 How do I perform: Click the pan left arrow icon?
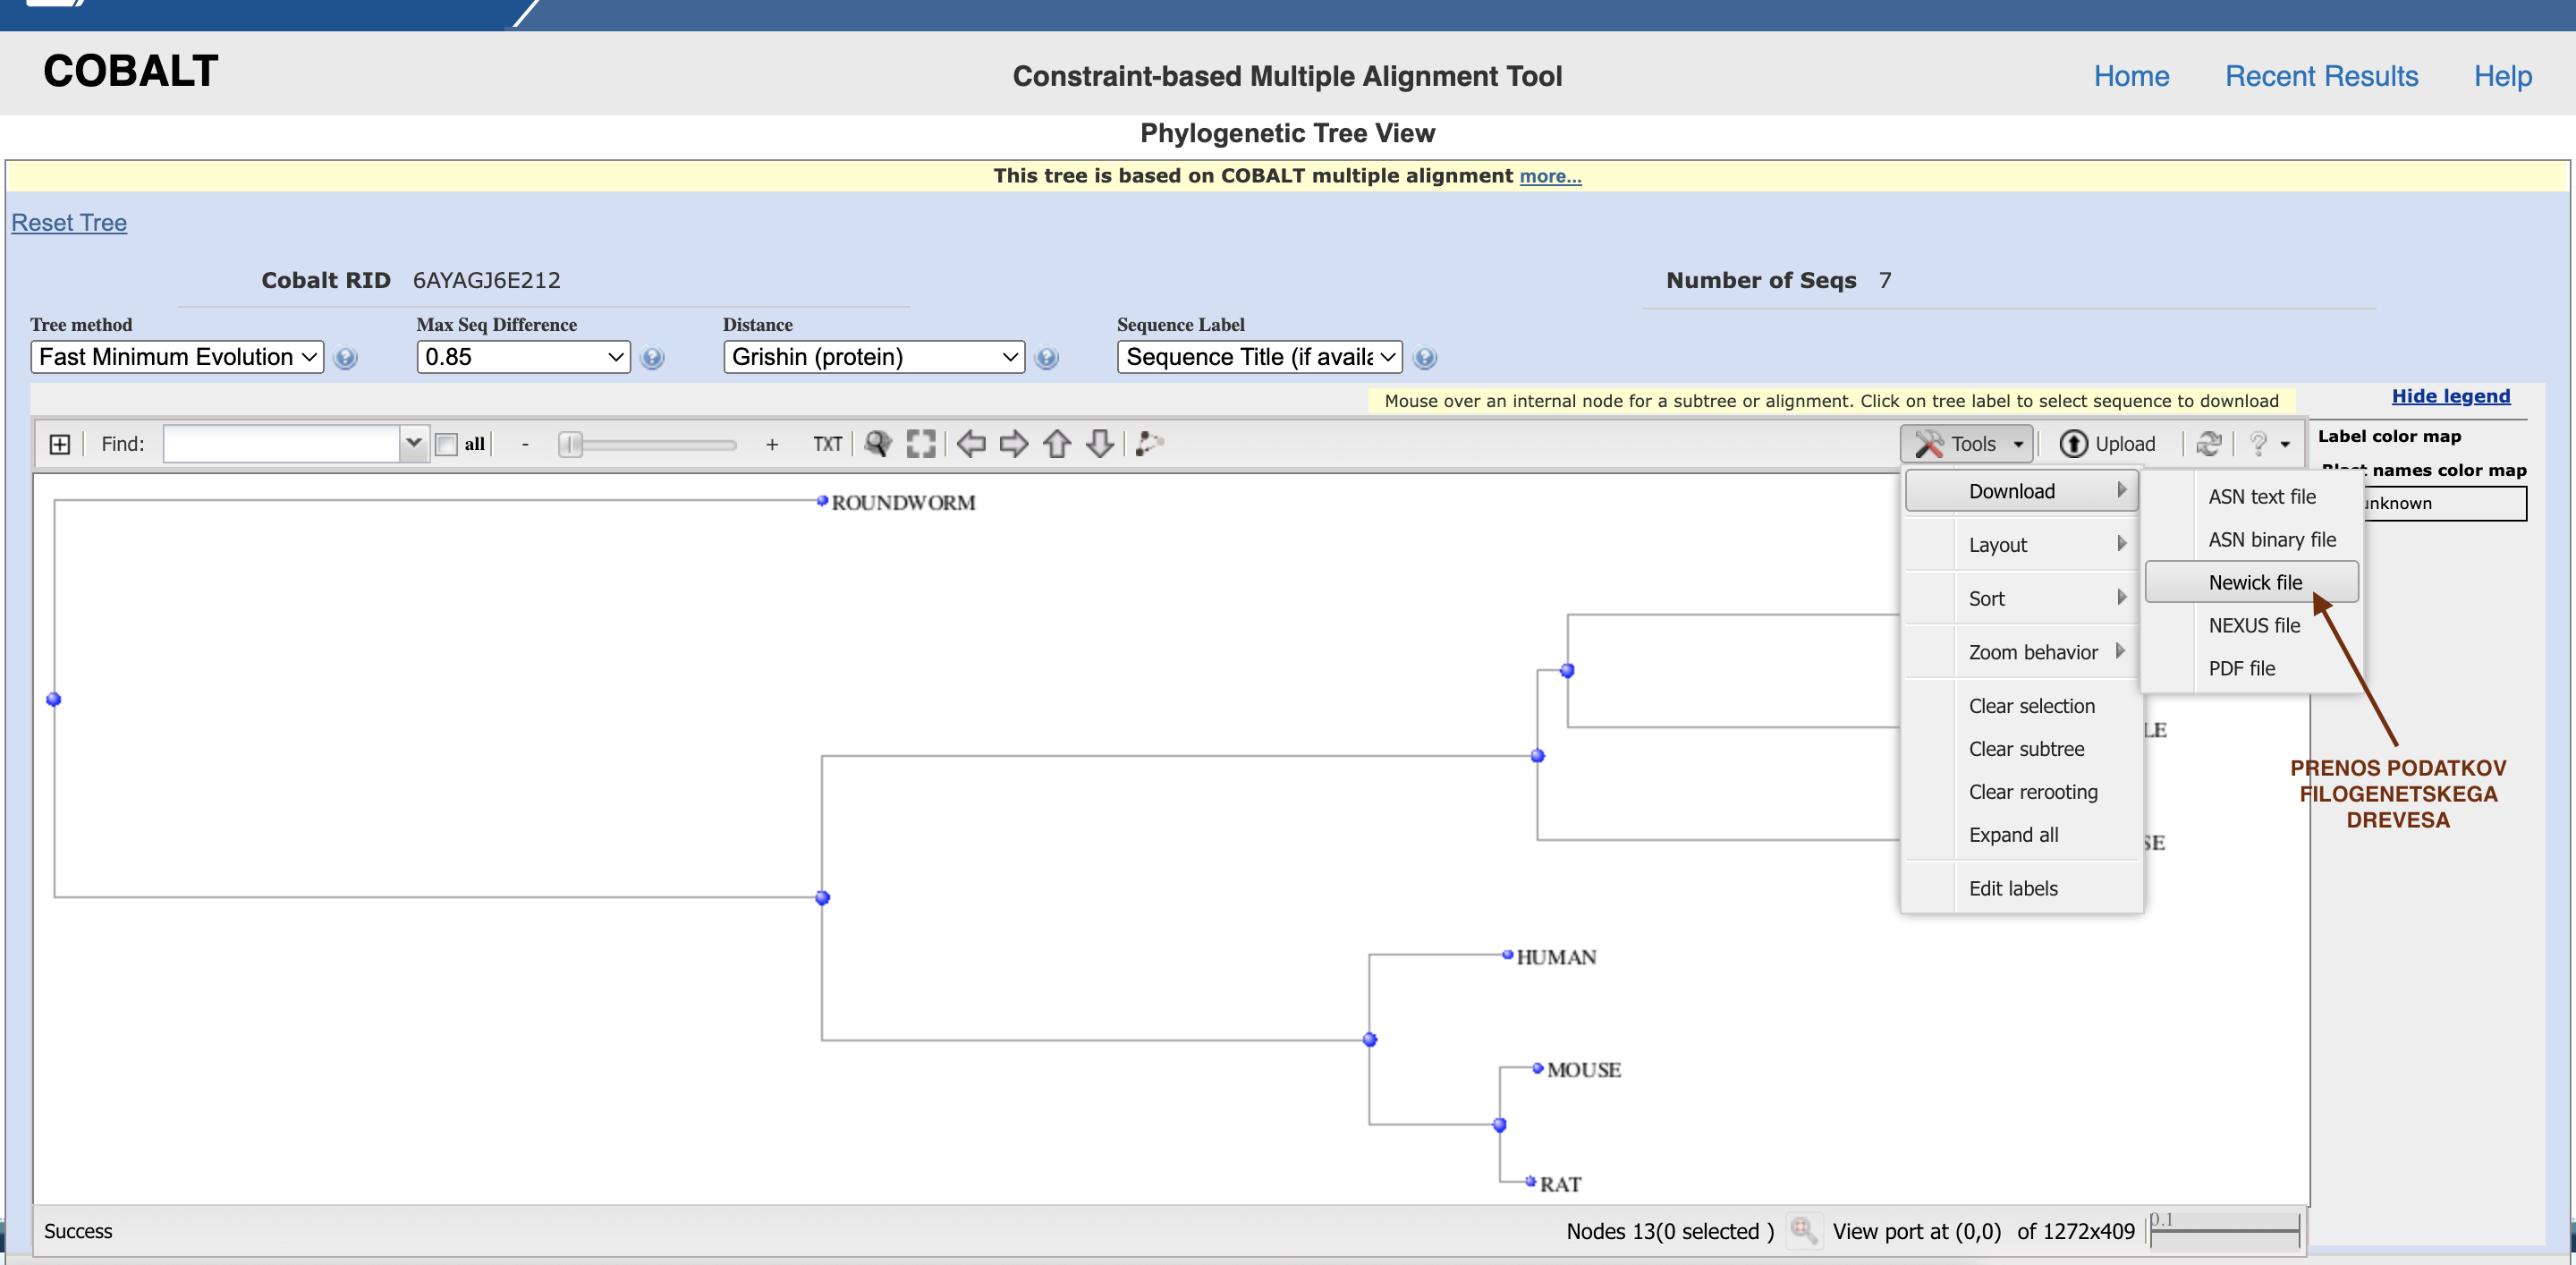coord(970,443)
